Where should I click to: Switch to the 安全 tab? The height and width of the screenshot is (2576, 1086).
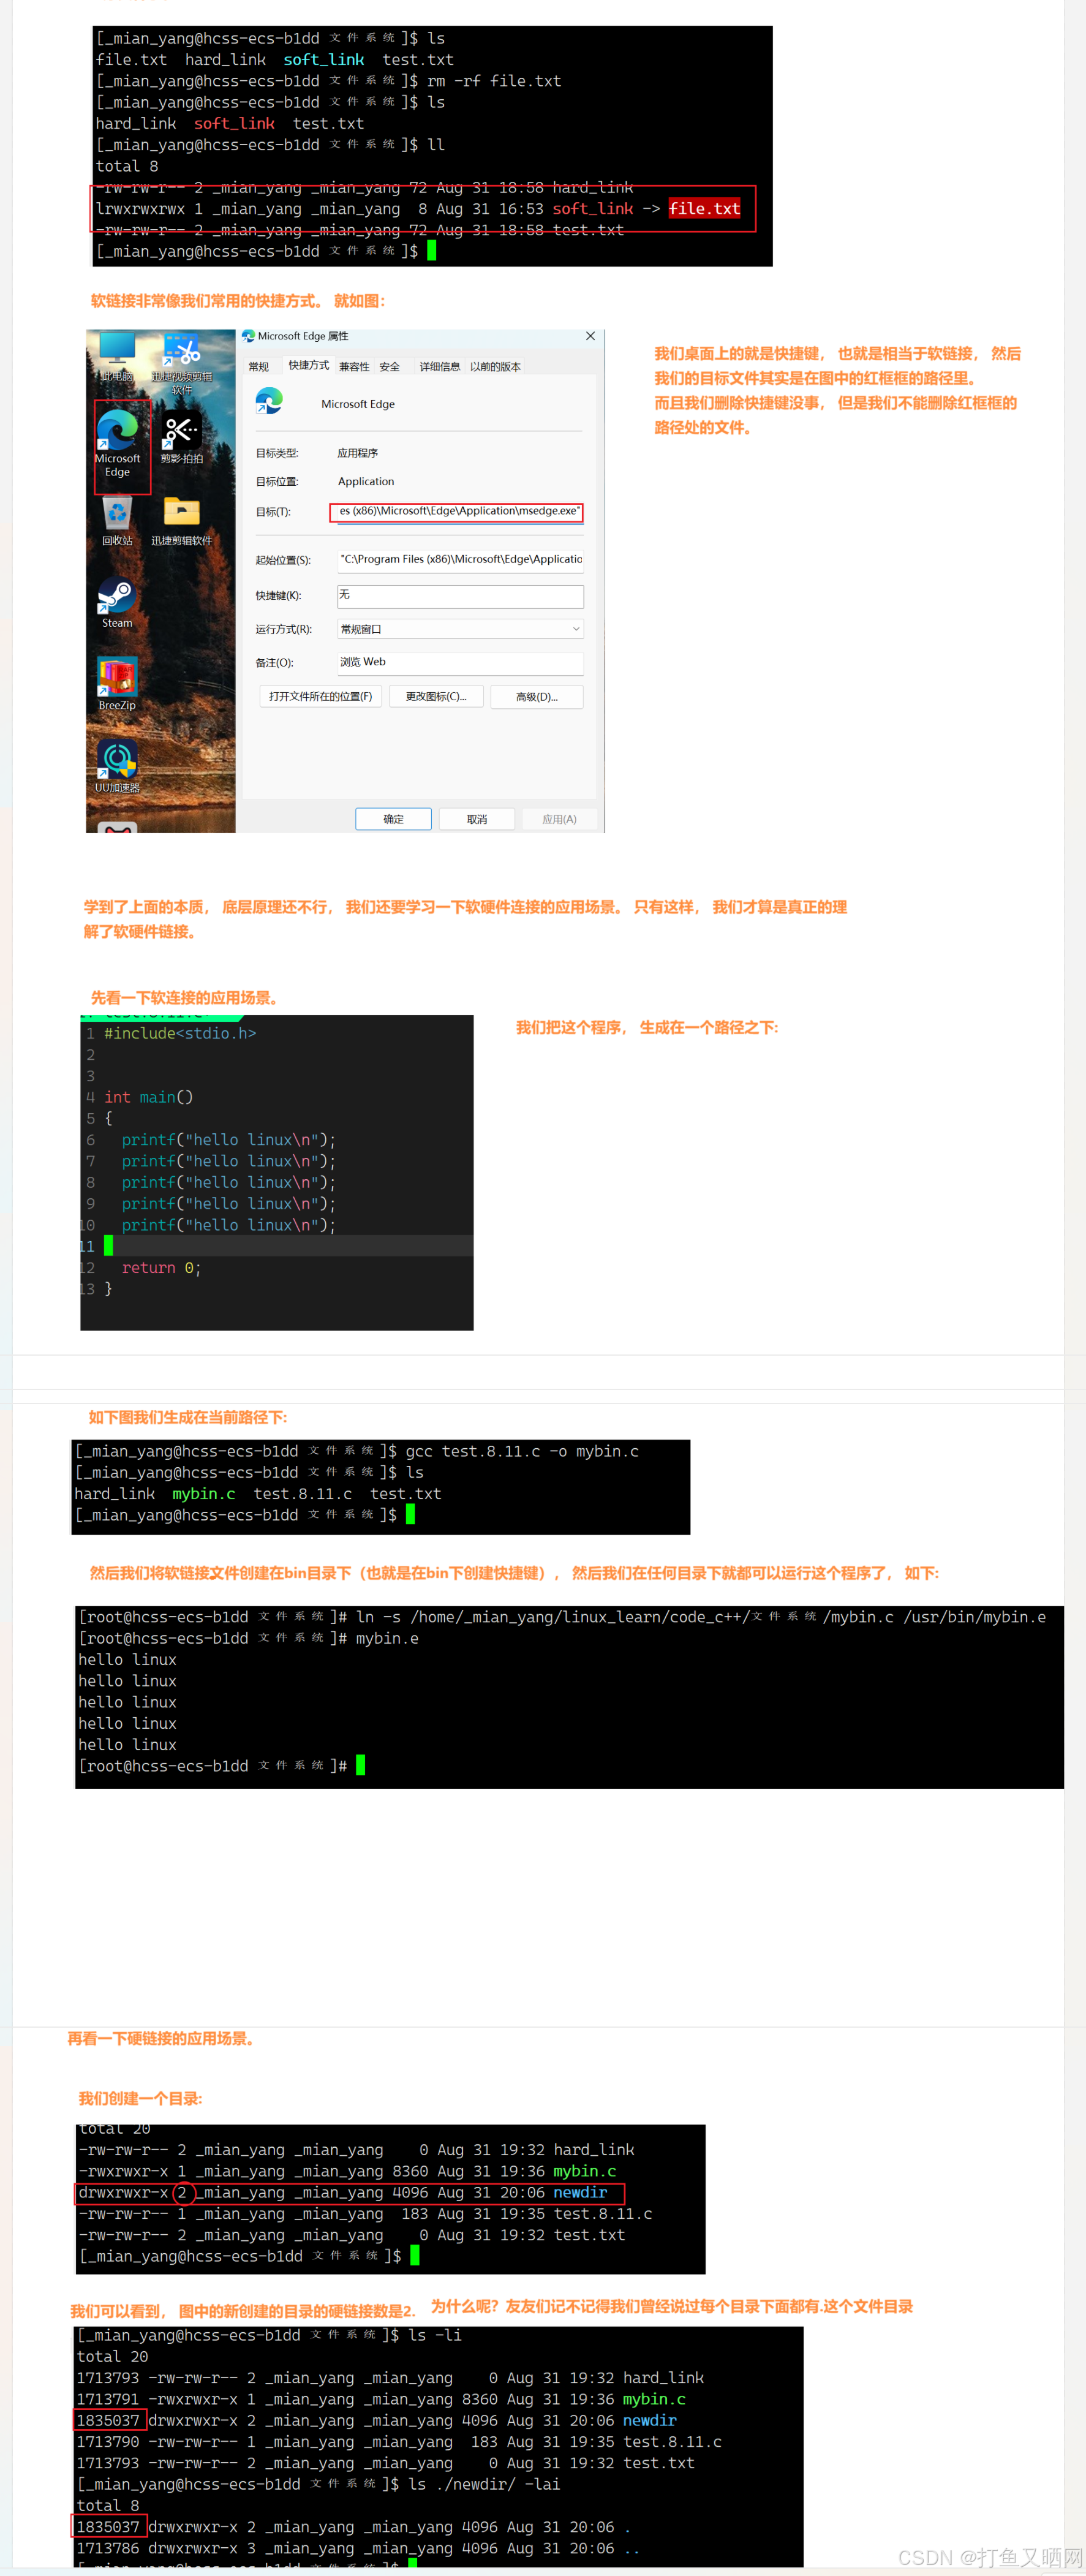point(390,367)
